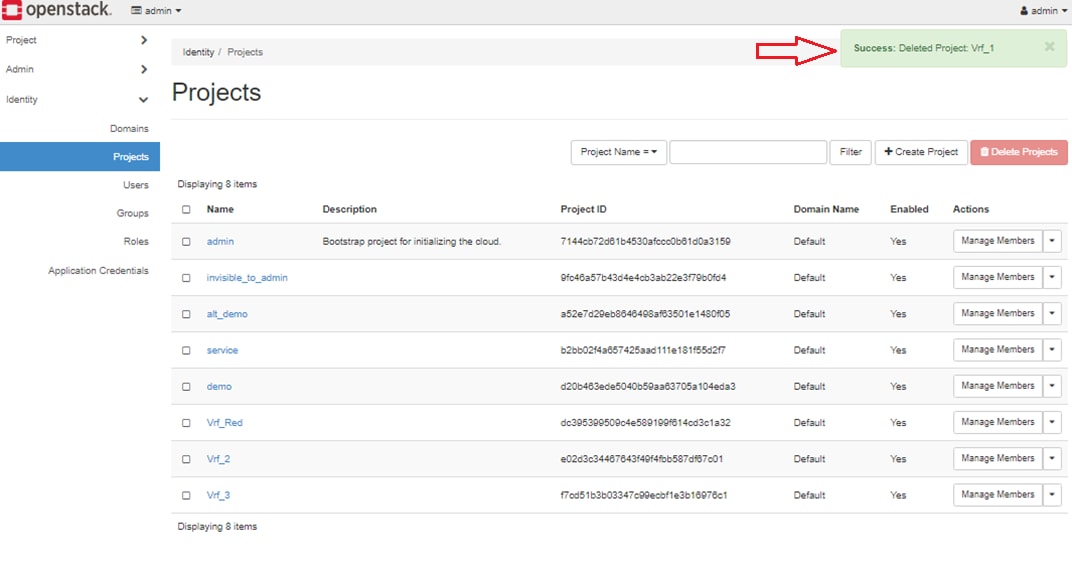Open the Vrf_Red project link
The width and height of the screenshot is (1072, 566).
coord(224,422)
